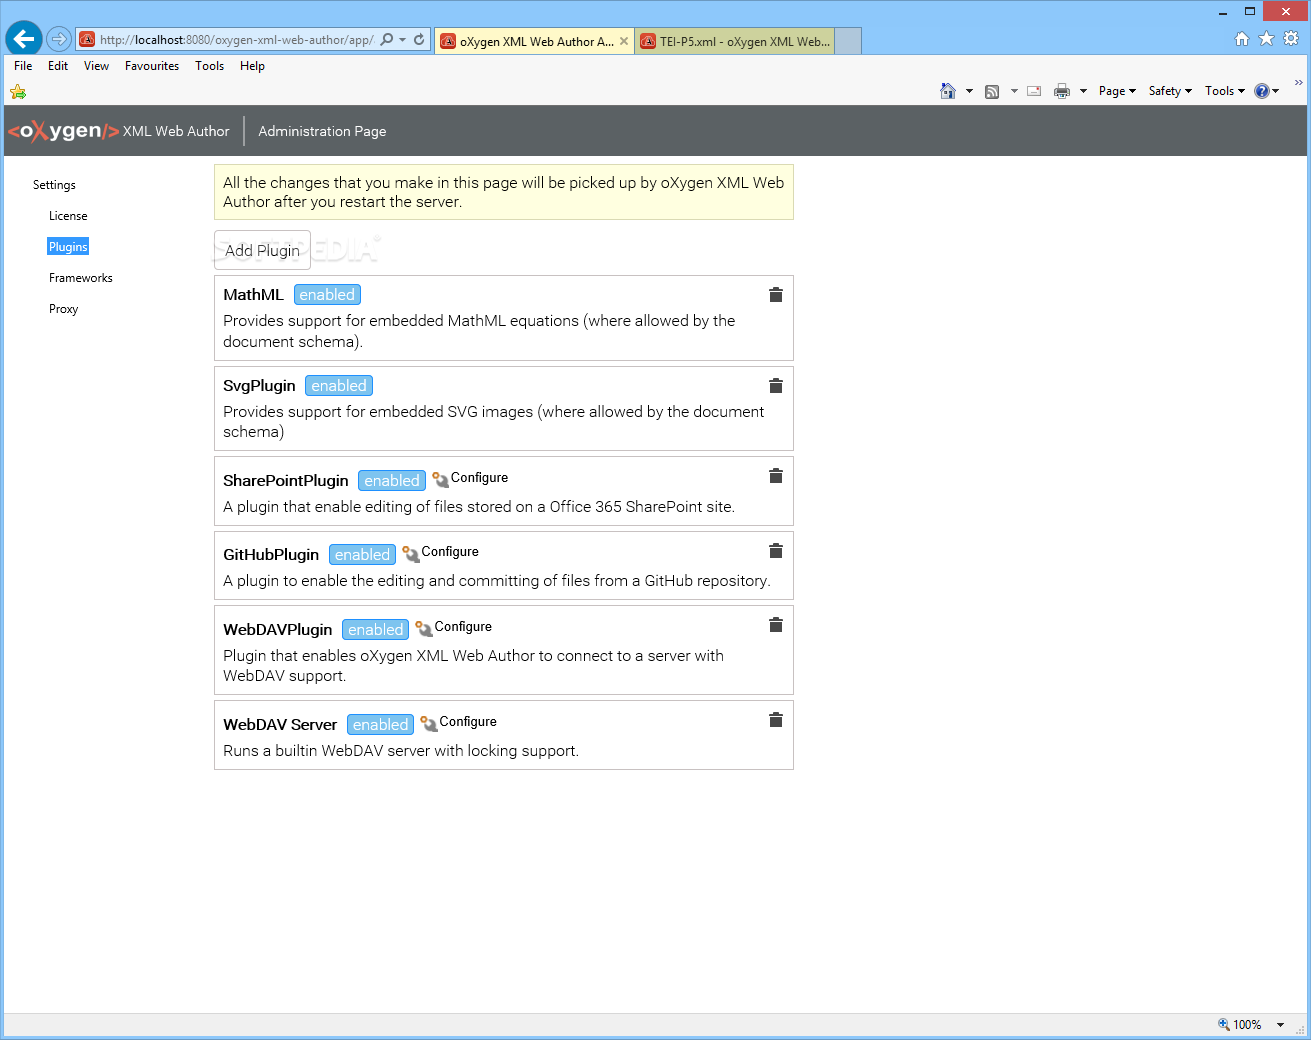Open the Favourites menu

point(152,66)
